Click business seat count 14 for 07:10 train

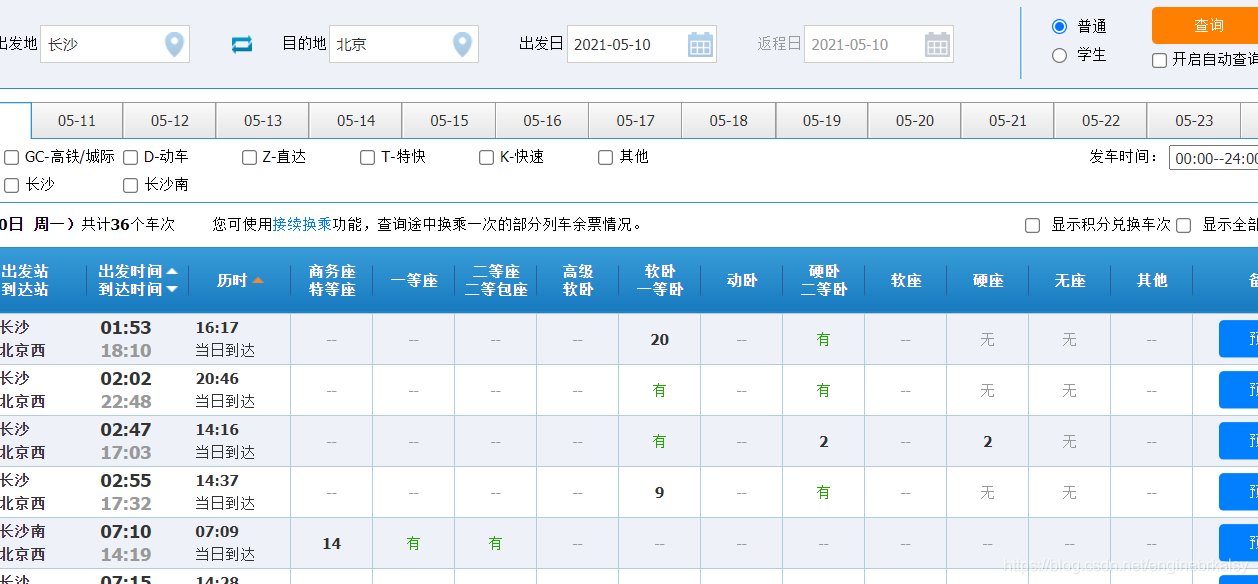click(x=332, y=544)
